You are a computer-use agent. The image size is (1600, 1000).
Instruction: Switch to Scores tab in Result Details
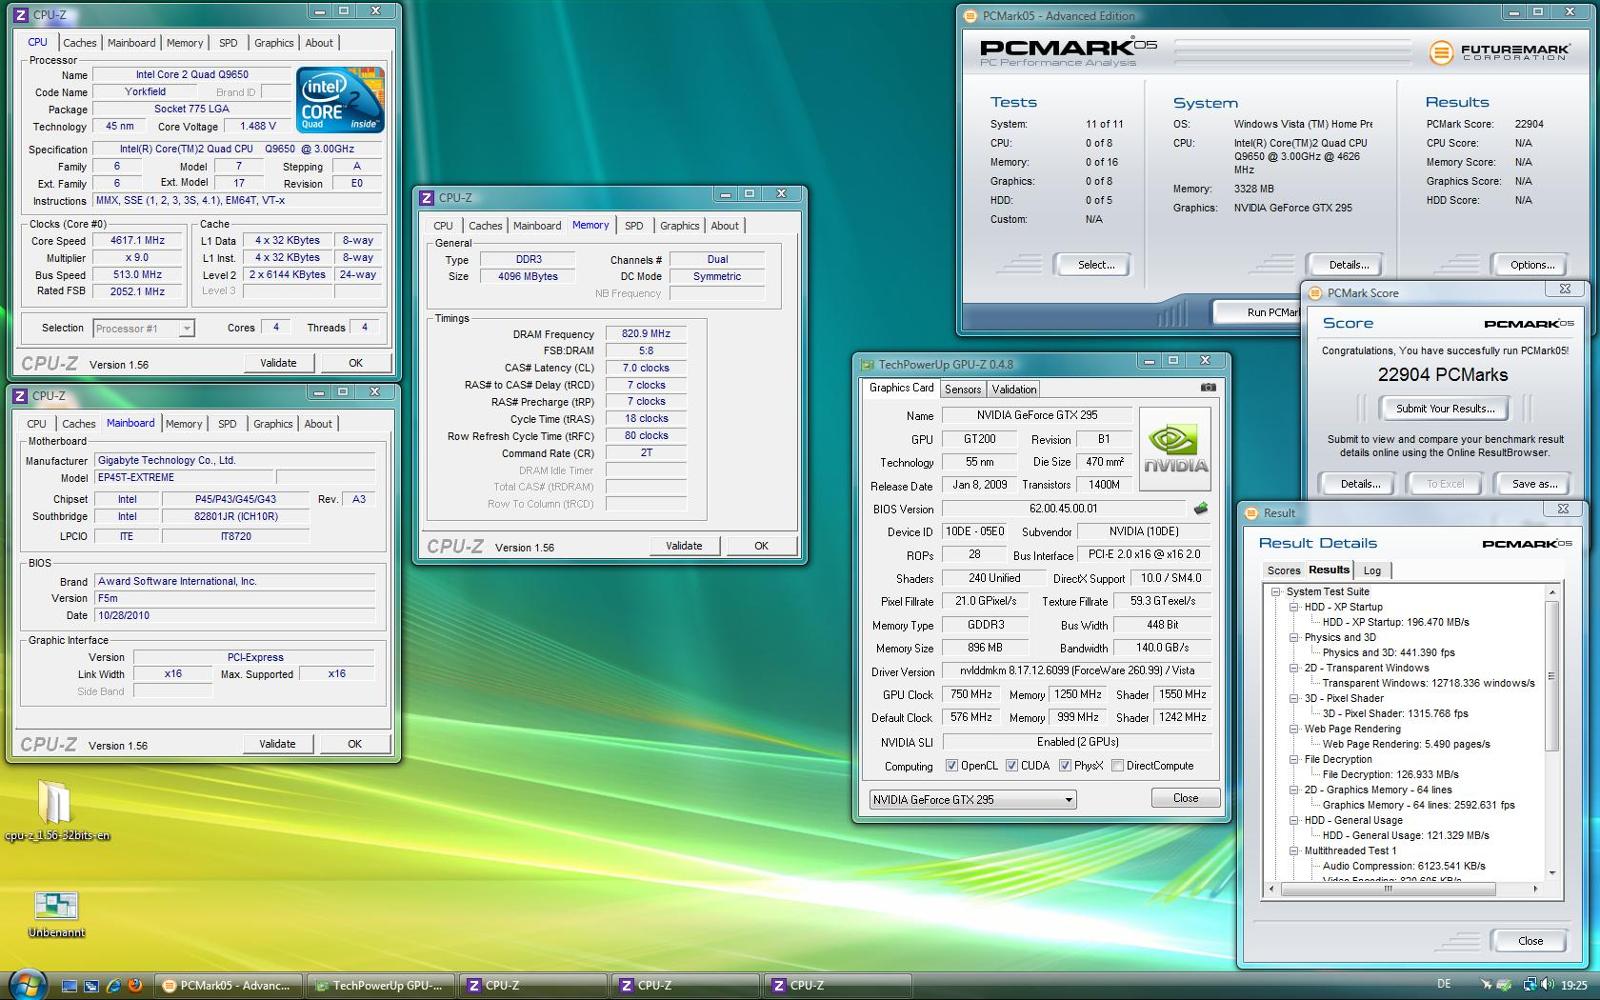1283,571
